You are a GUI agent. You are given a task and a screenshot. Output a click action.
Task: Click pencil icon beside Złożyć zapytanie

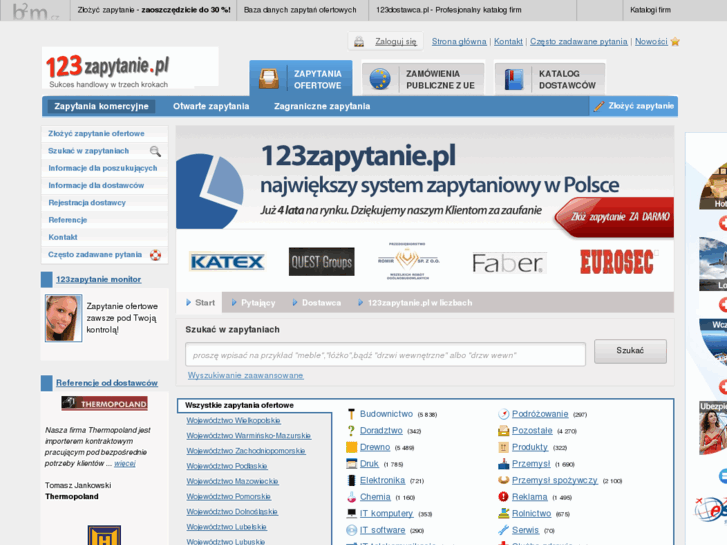coord(599,106)
